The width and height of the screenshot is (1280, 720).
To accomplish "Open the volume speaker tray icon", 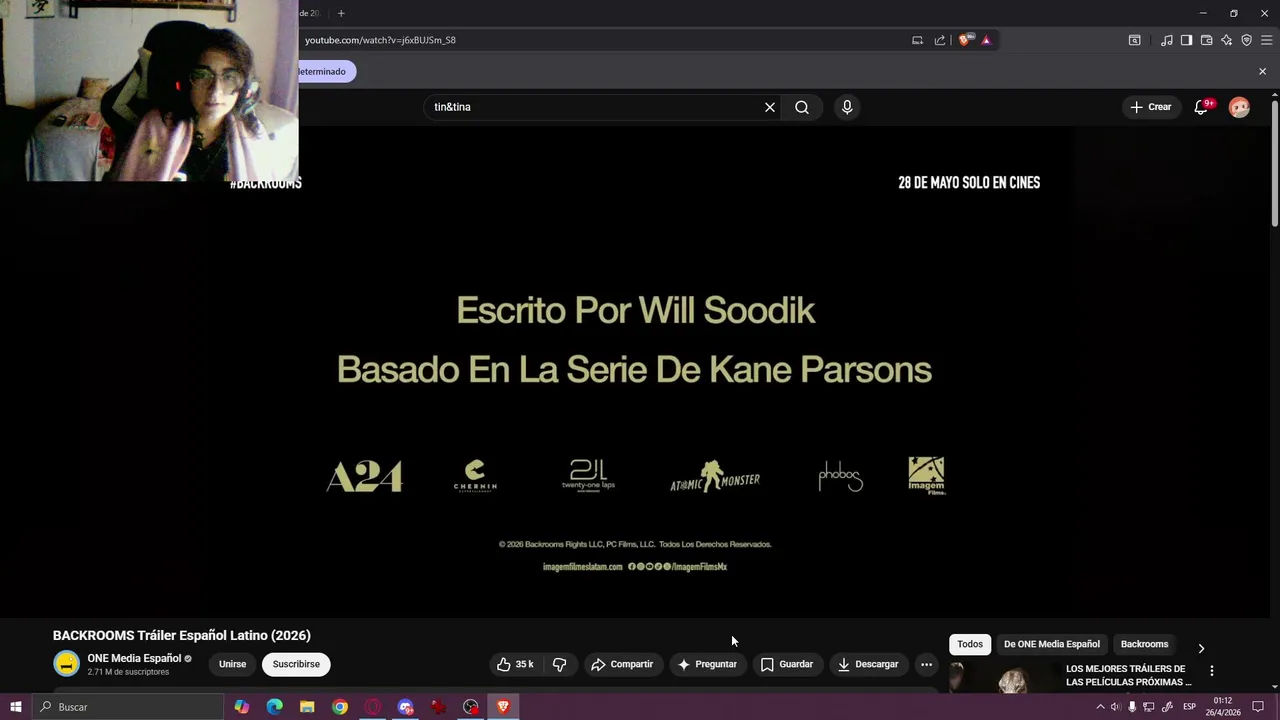I will click(x=1116, y=707).
